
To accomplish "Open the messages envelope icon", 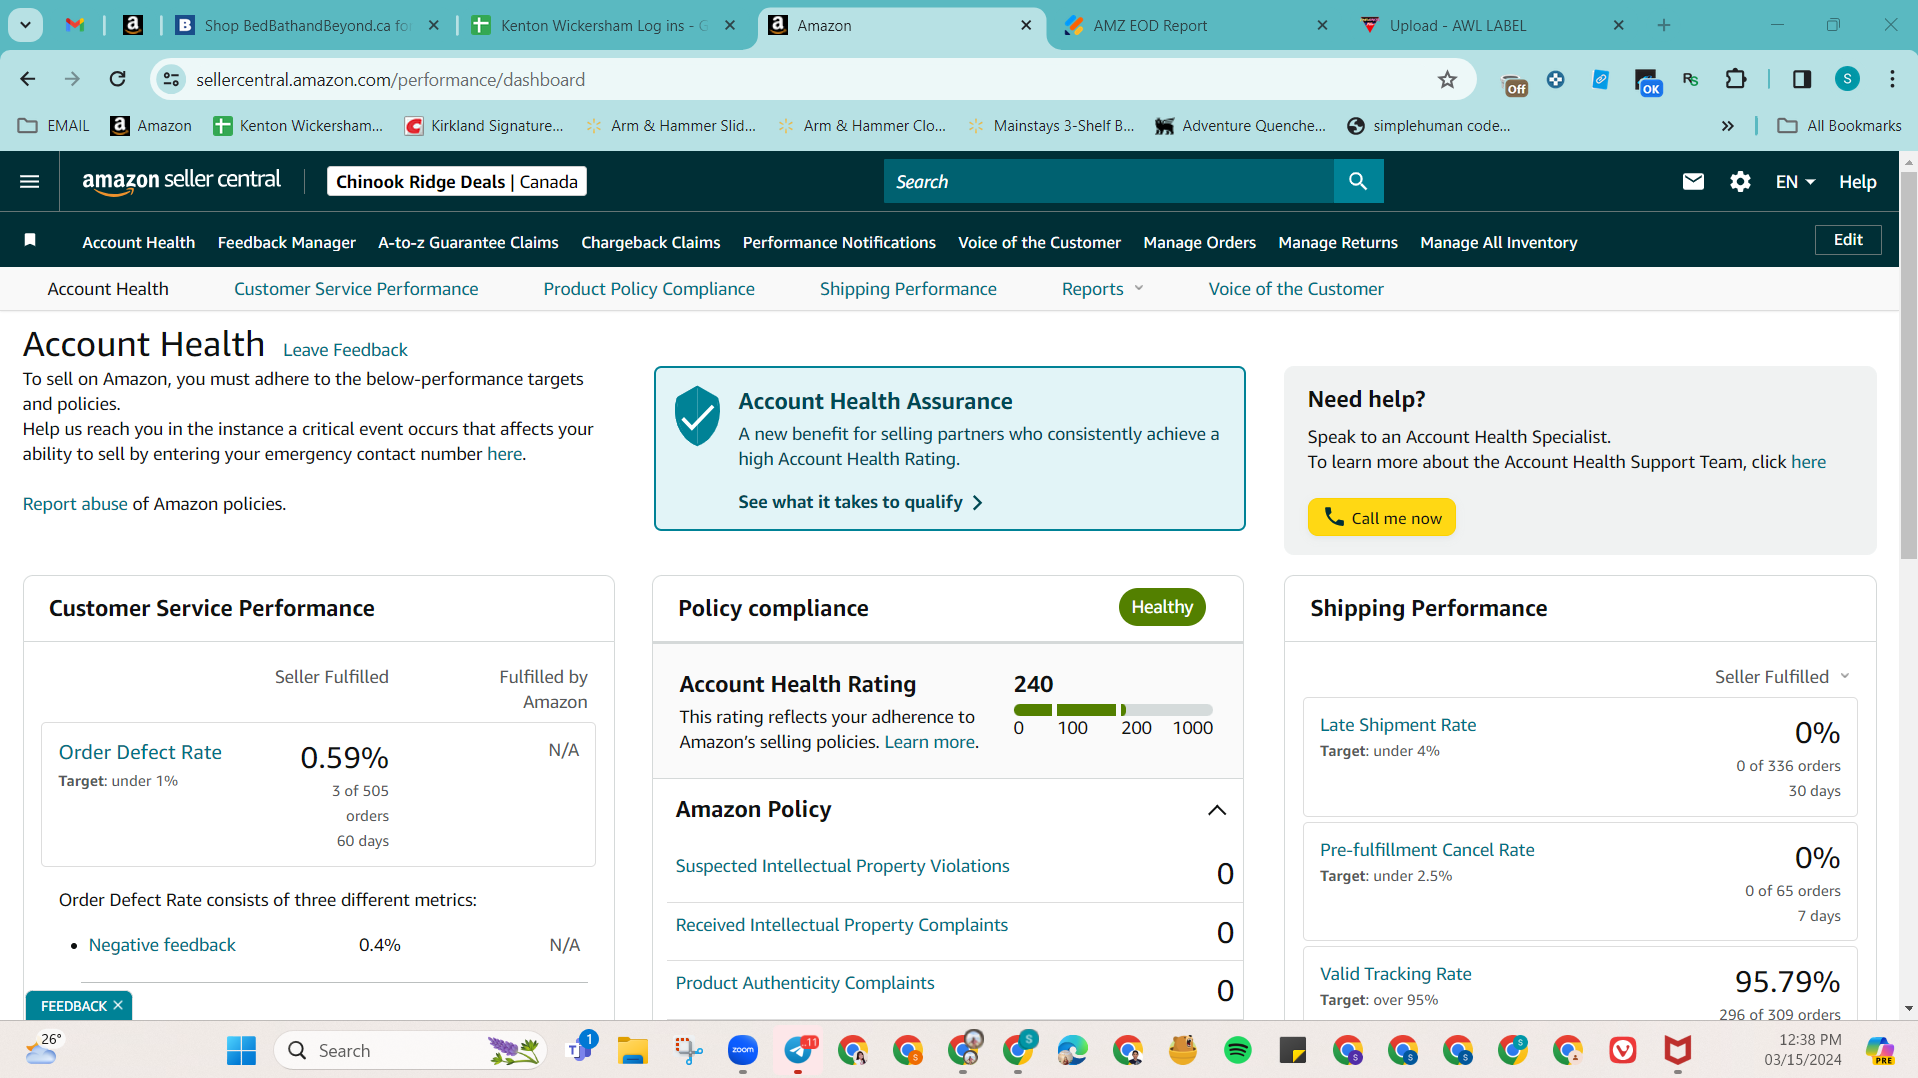I will (x=1693, y=181).
